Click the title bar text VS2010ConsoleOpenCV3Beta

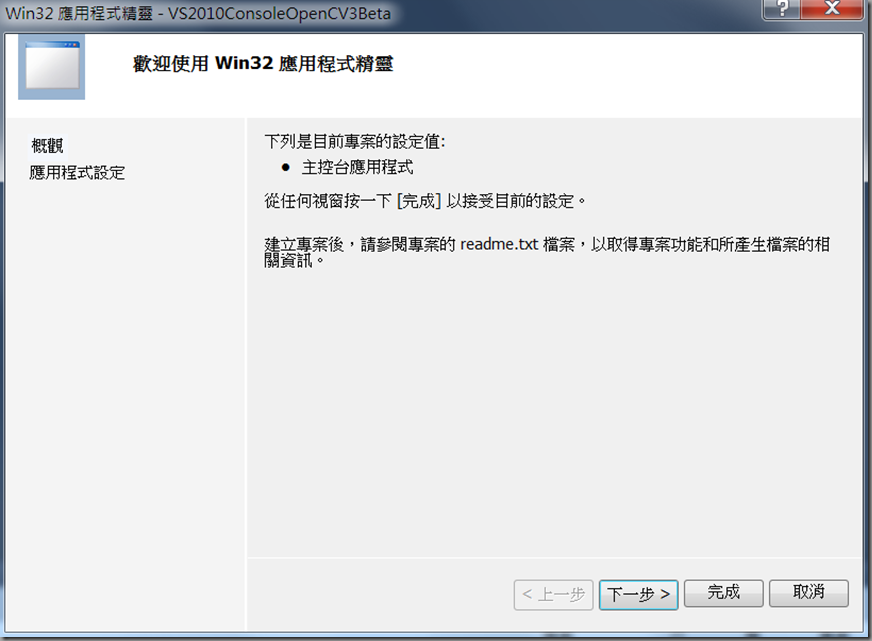coord(279,13)
